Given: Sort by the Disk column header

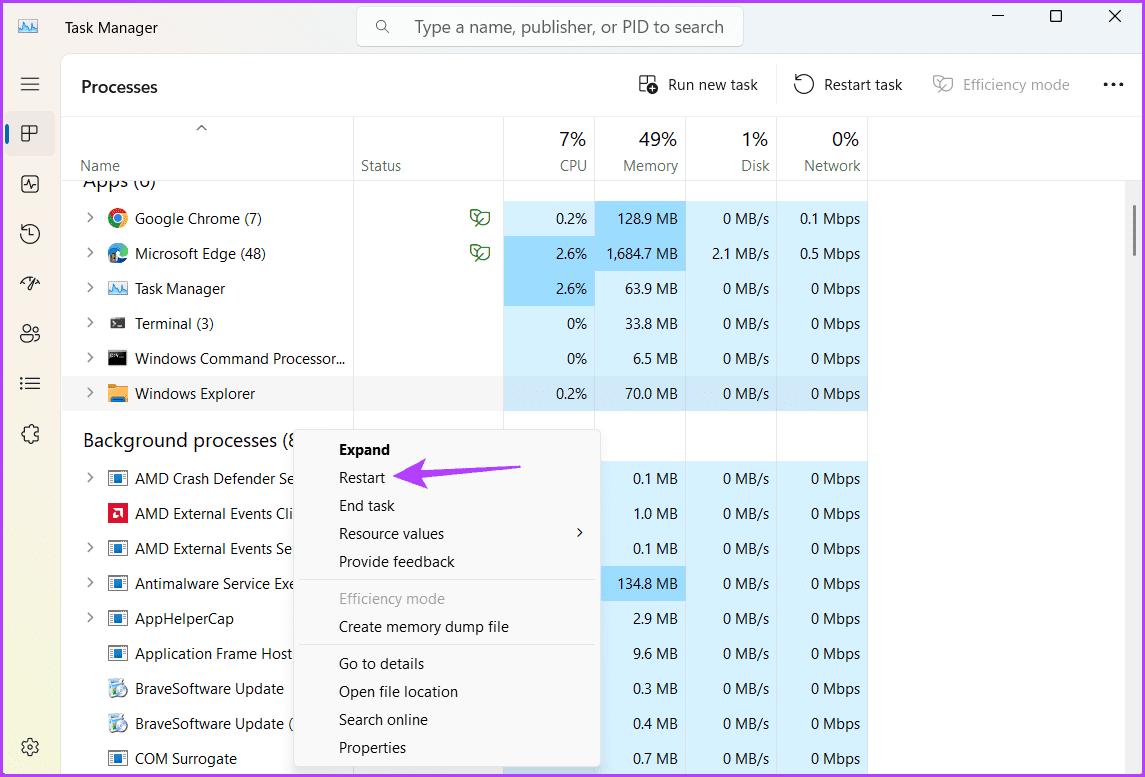Looking at the screenshot, I should click(x=731, y=149).
